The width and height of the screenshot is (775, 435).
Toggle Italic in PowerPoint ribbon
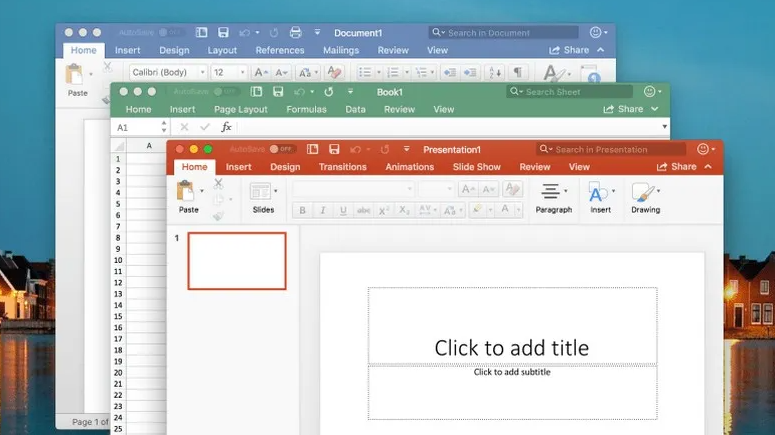[323, 211]
